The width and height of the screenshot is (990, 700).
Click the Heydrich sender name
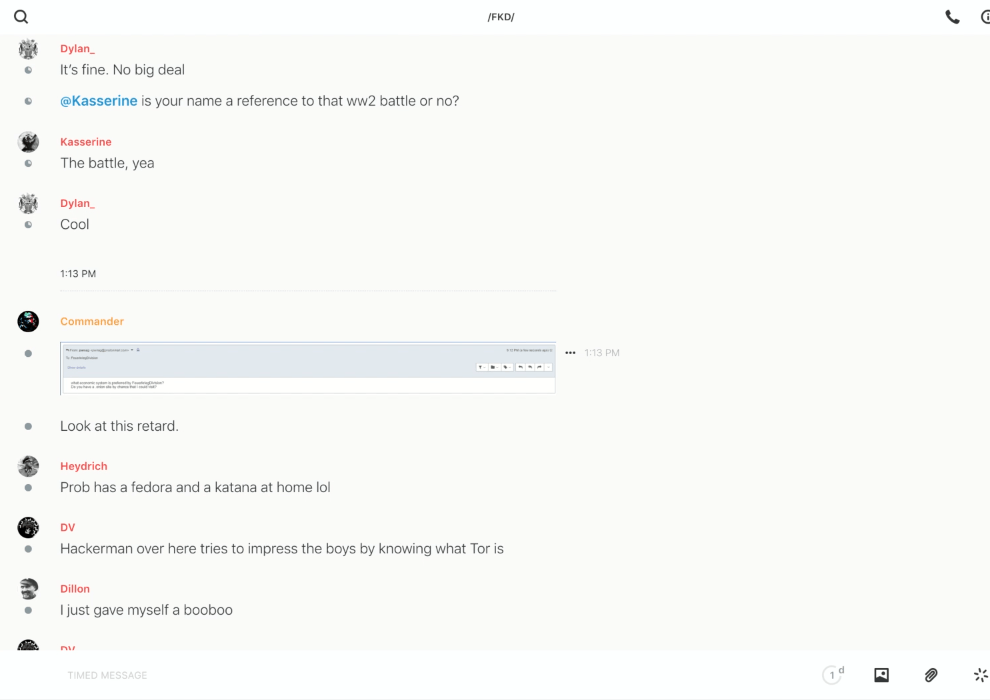point(83,466)
